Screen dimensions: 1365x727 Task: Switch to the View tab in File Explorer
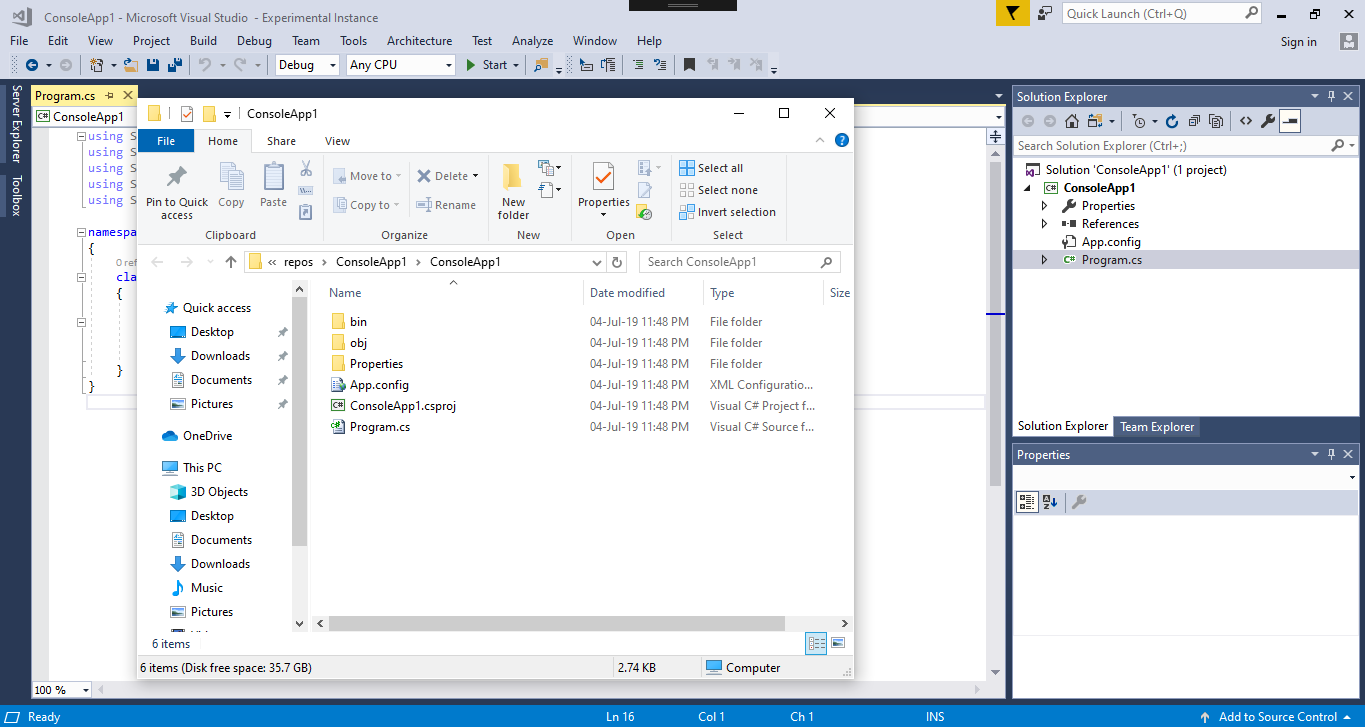point(338,141)
